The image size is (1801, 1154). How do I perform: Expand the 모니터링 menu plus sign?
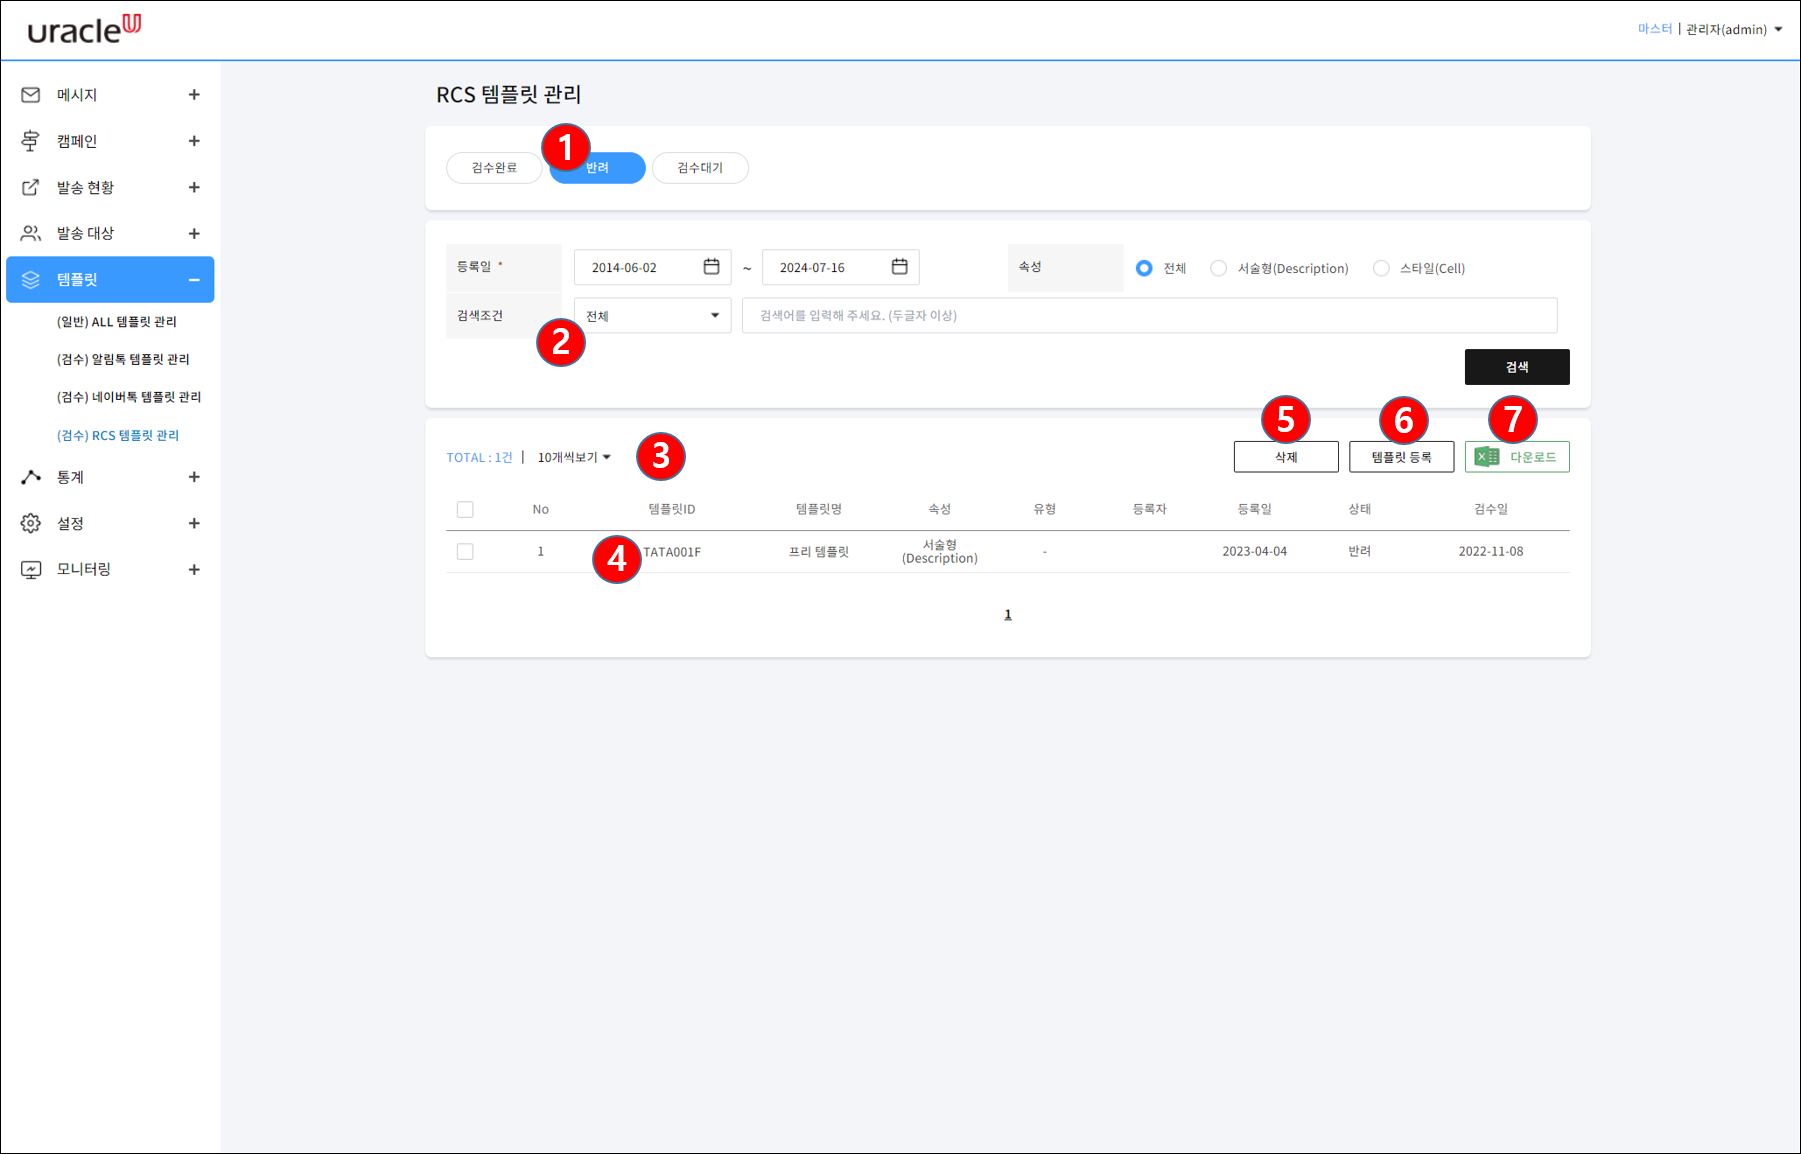tap(194, 569)
